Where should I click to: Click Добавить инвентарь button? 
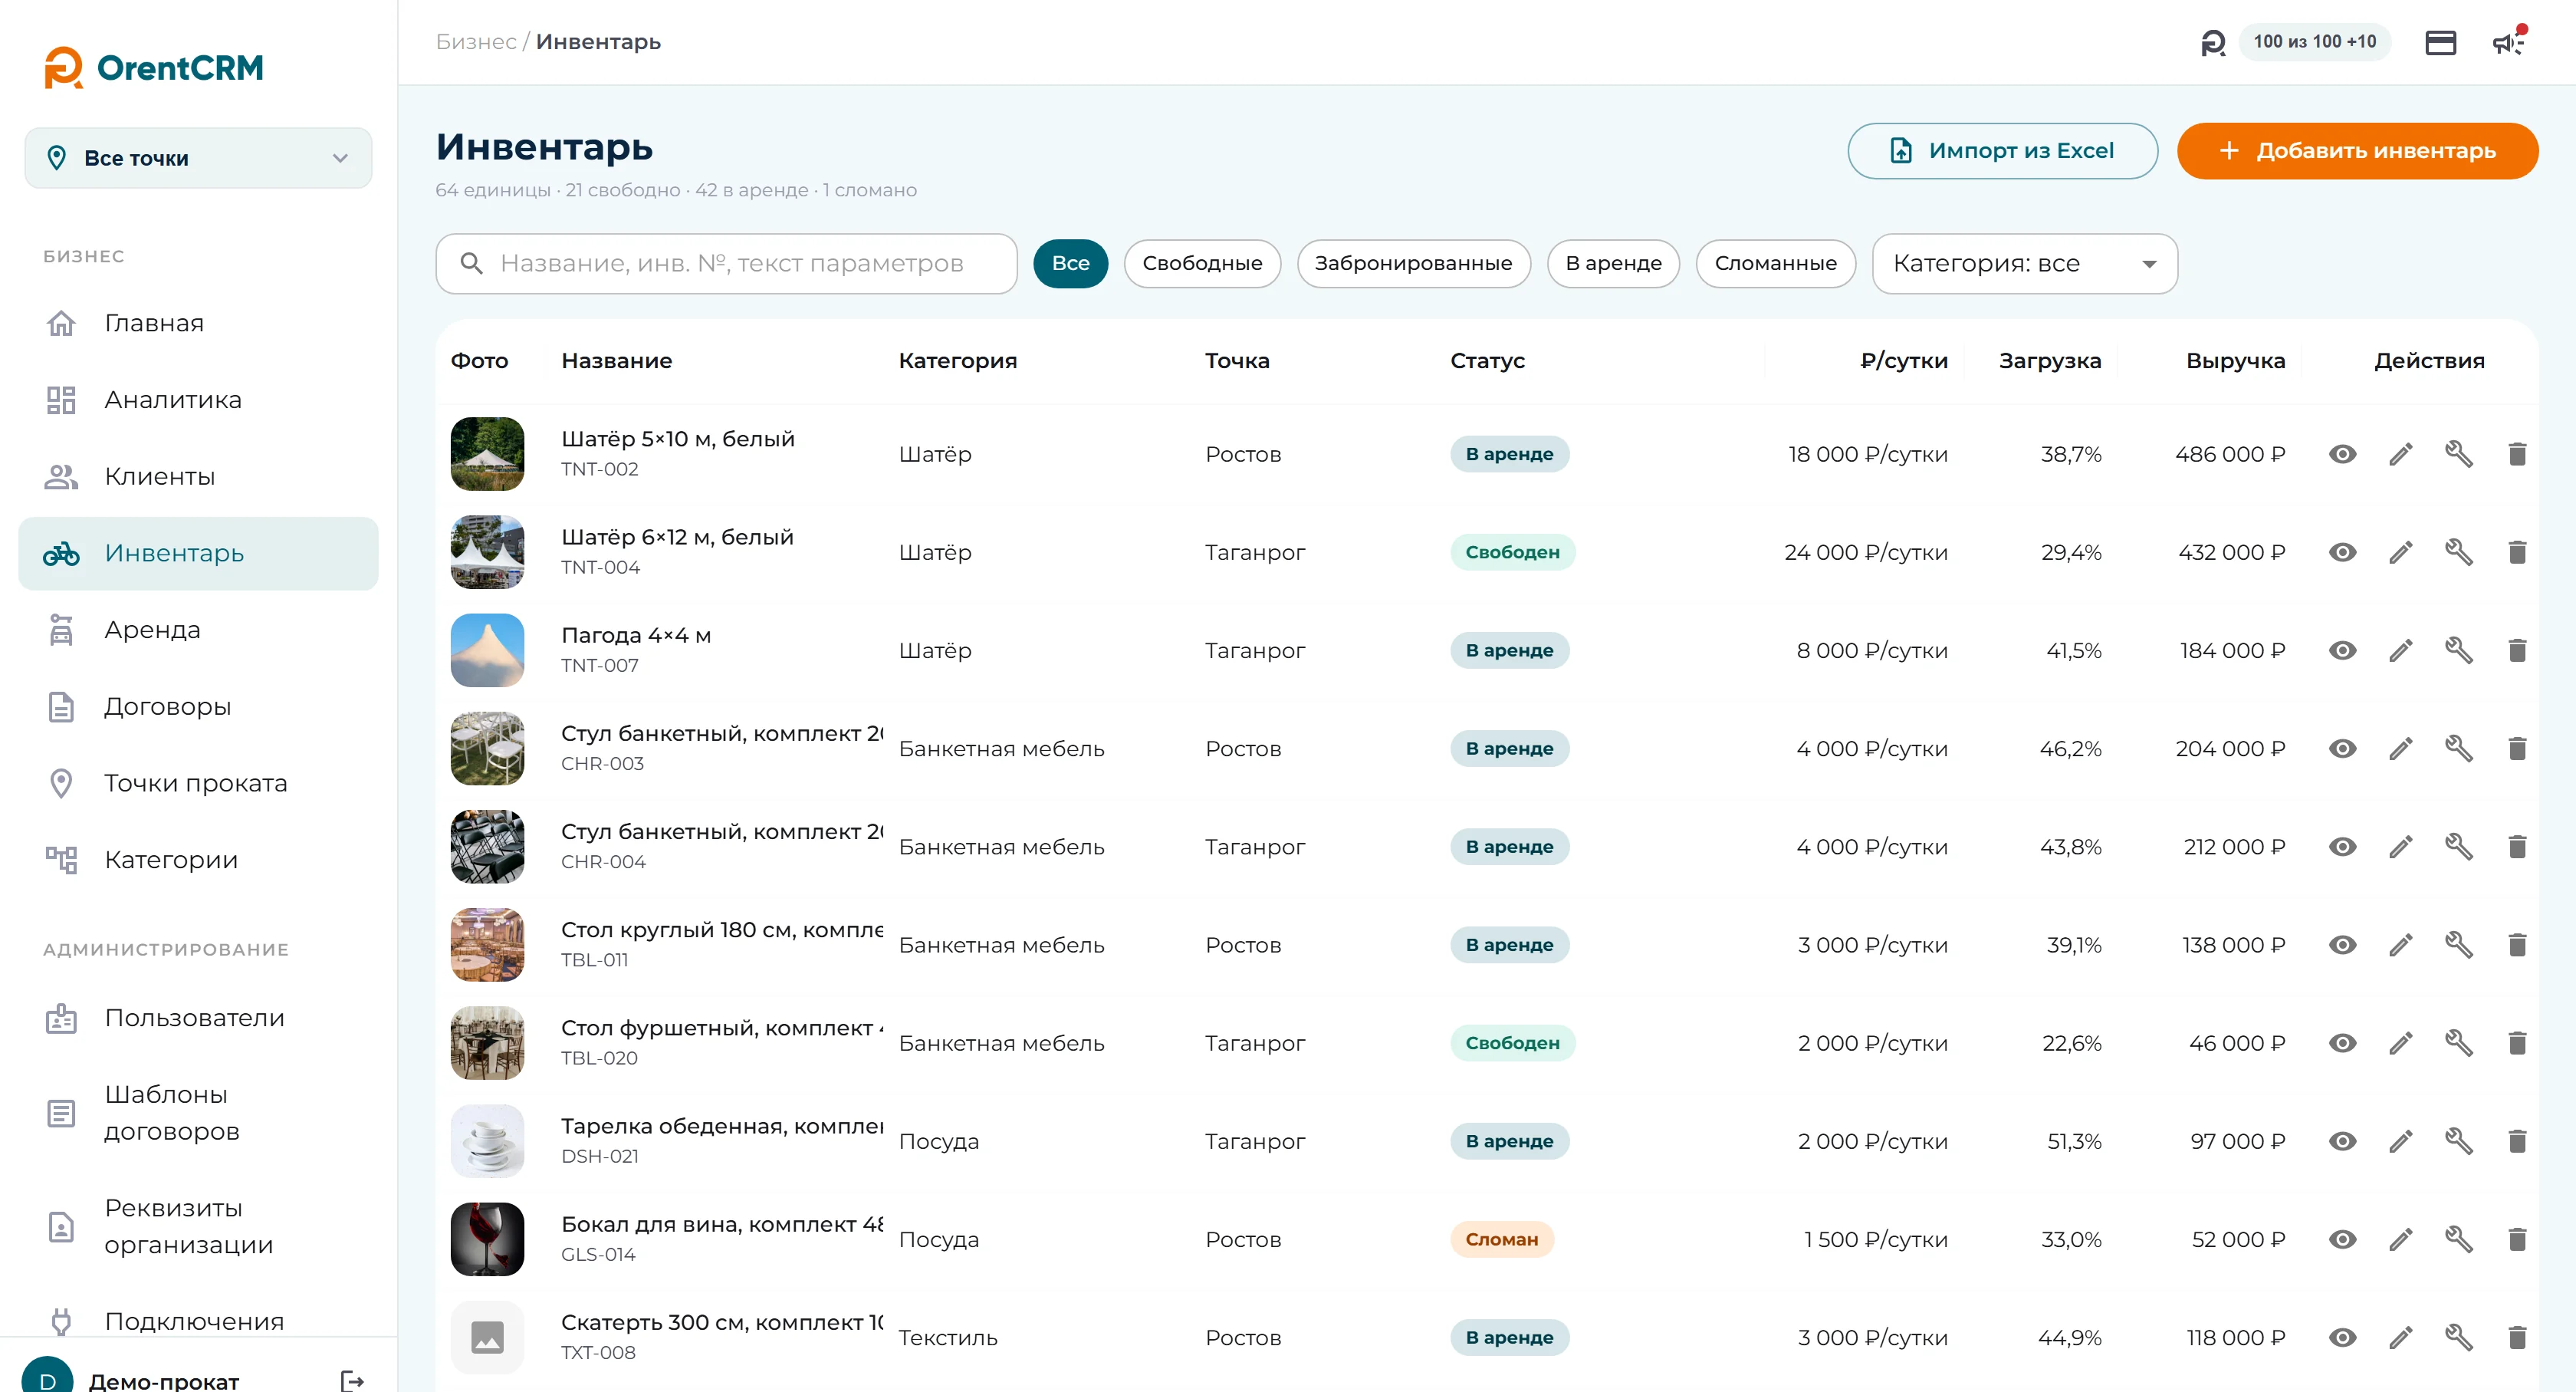point(2357,151)
